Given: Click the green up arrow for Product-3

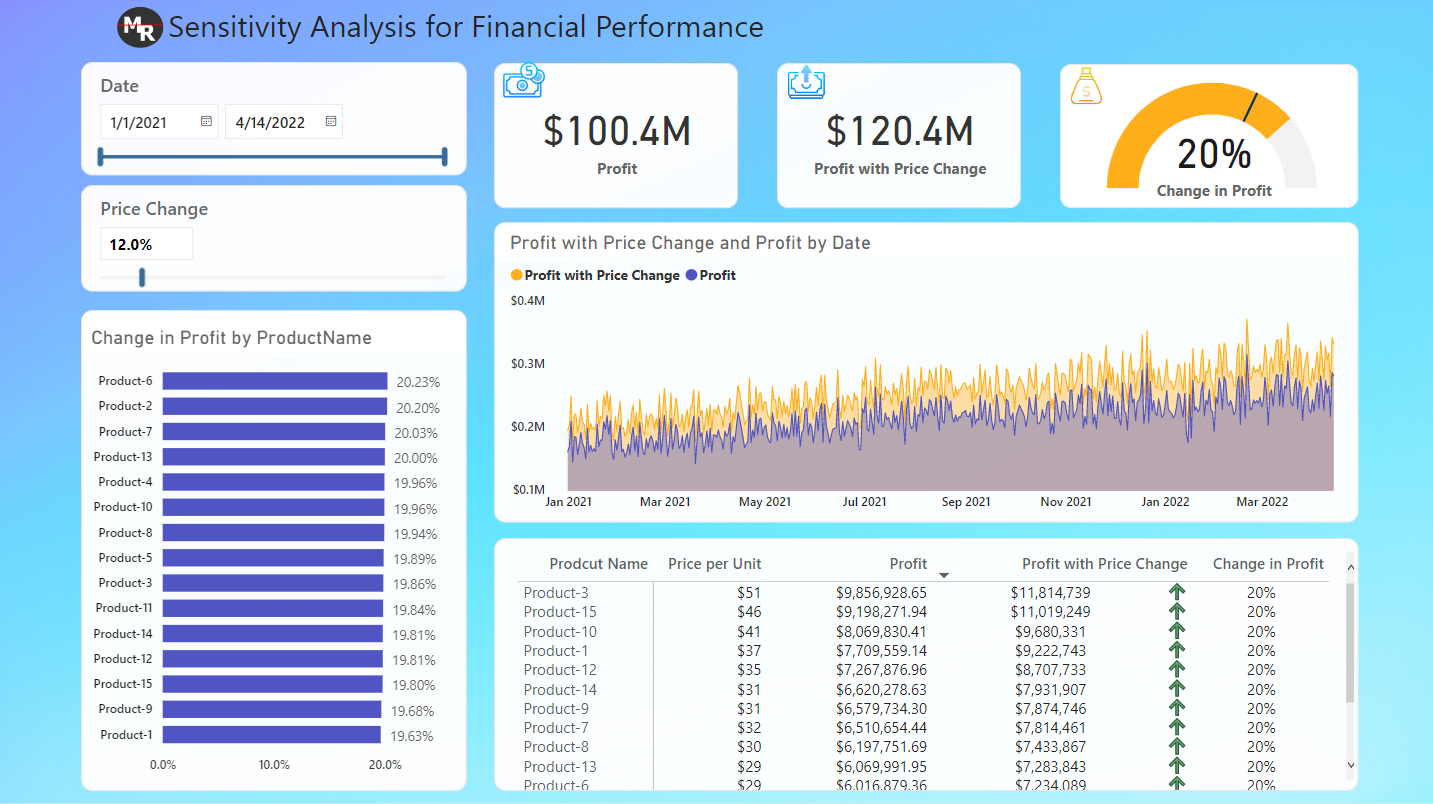Looking at the screenshot, I should (1177, 592).
